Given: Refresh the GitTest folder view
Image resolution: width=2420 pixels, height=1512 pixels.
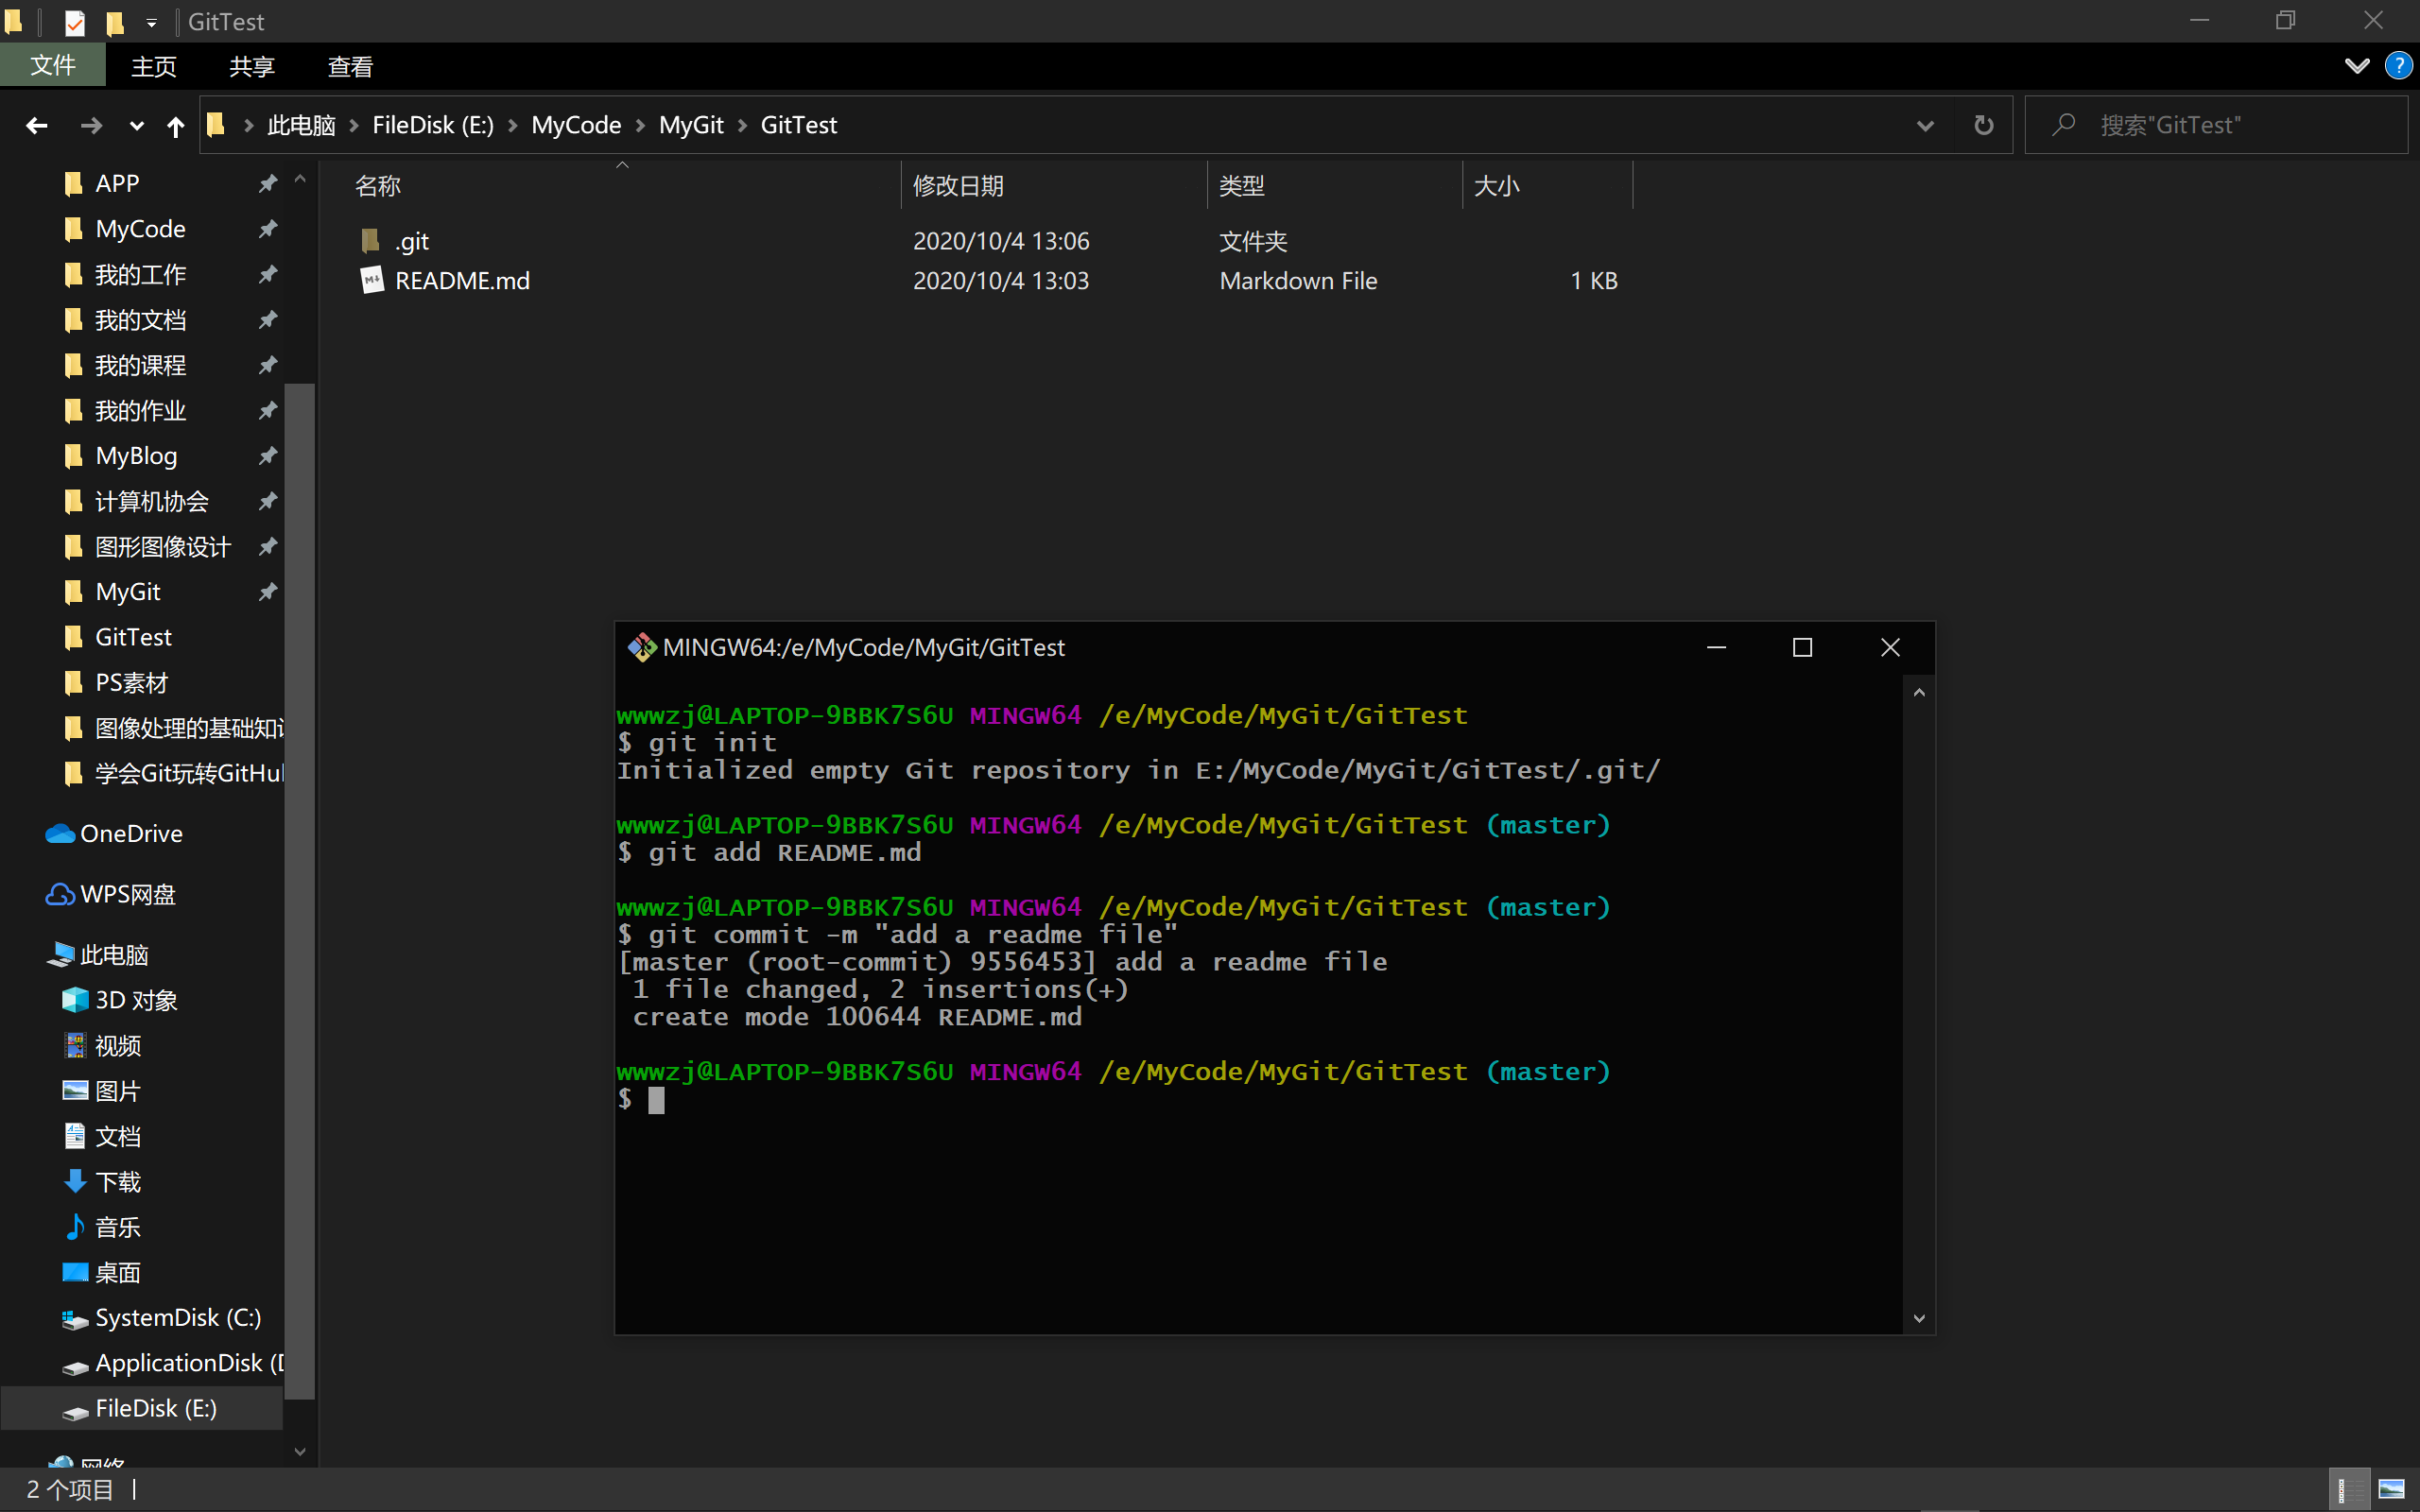Looking at the screenshot, I should pyautogui.click(x=1984, y=125).
